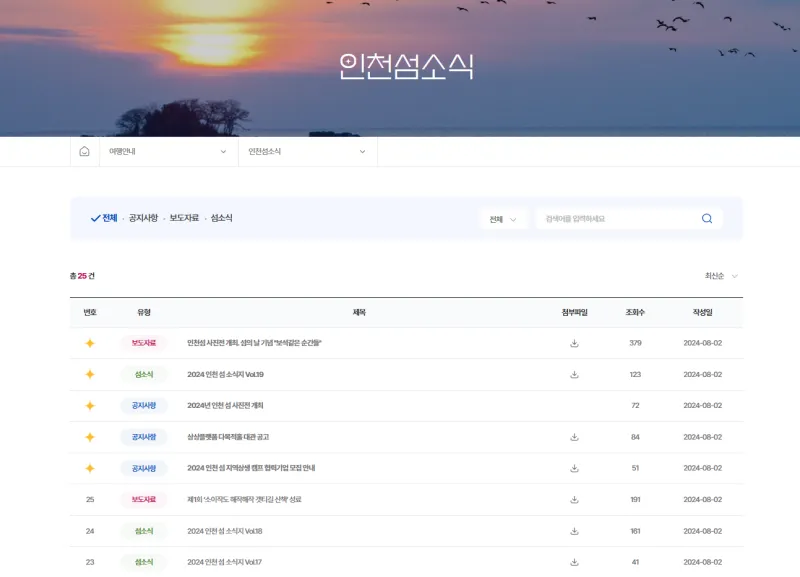Open the 최신순 sort order dropdown
Viewport: 800px width, 577px height.
[x=721, y=276]
